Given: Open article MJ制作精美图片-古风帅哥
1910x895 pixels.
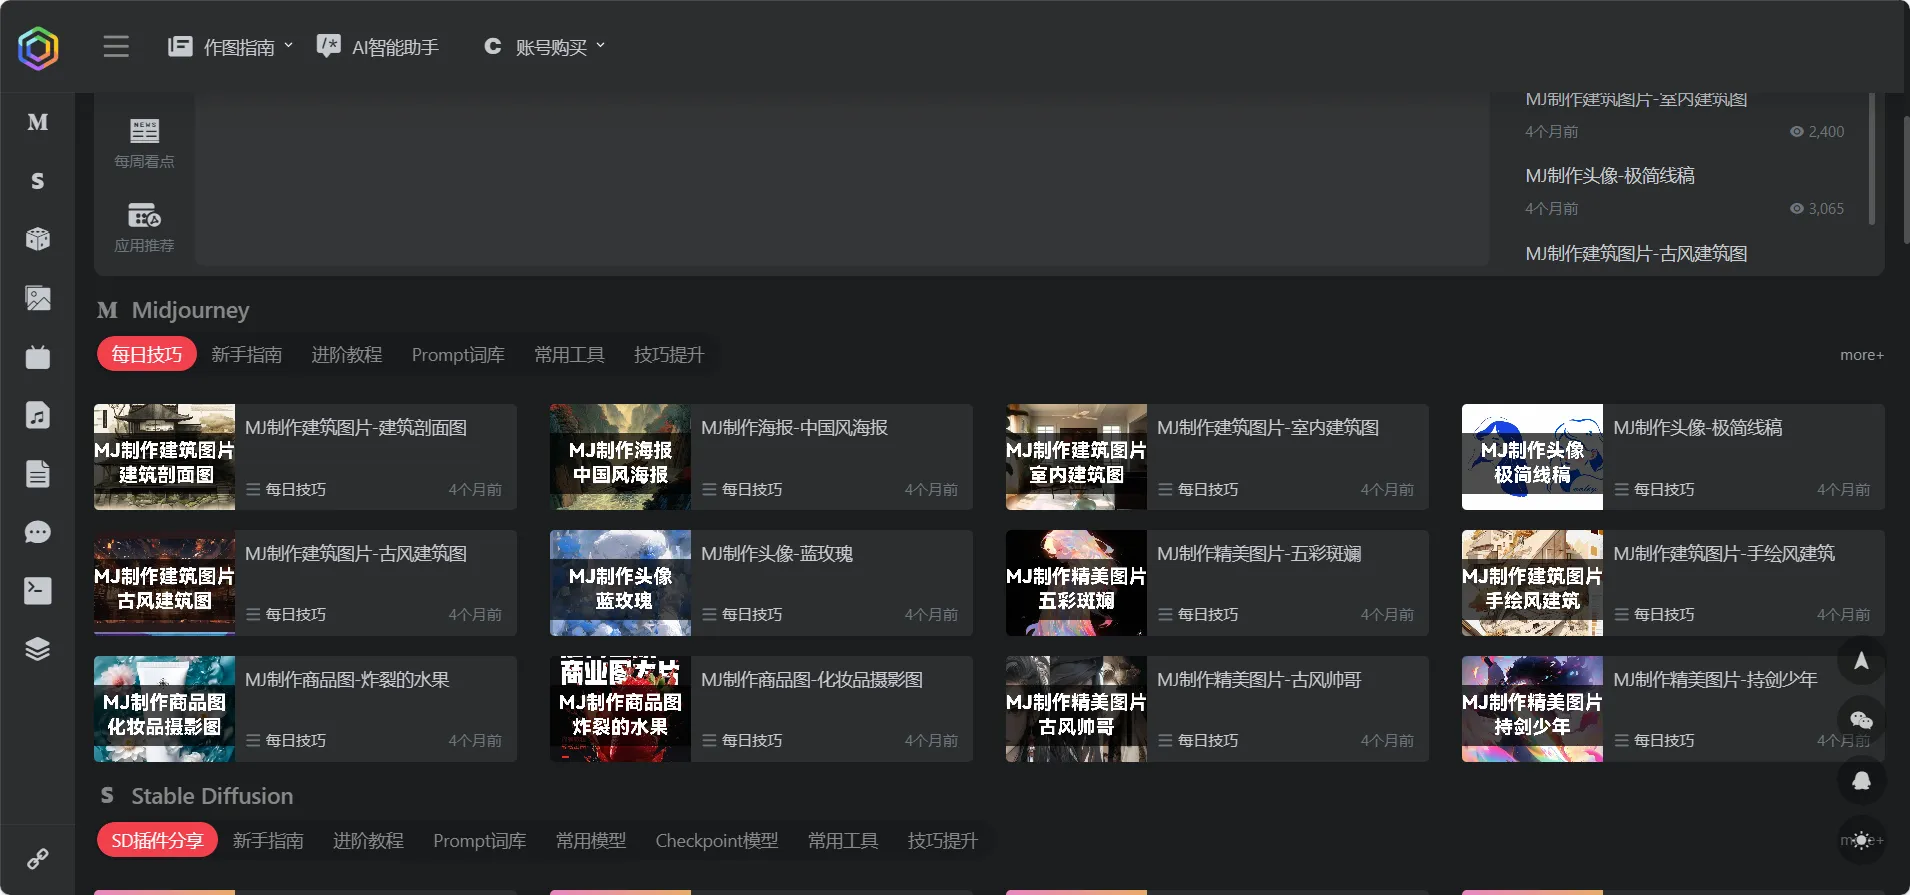Looking at the screenshot, I should click(x=1259, y=680).
